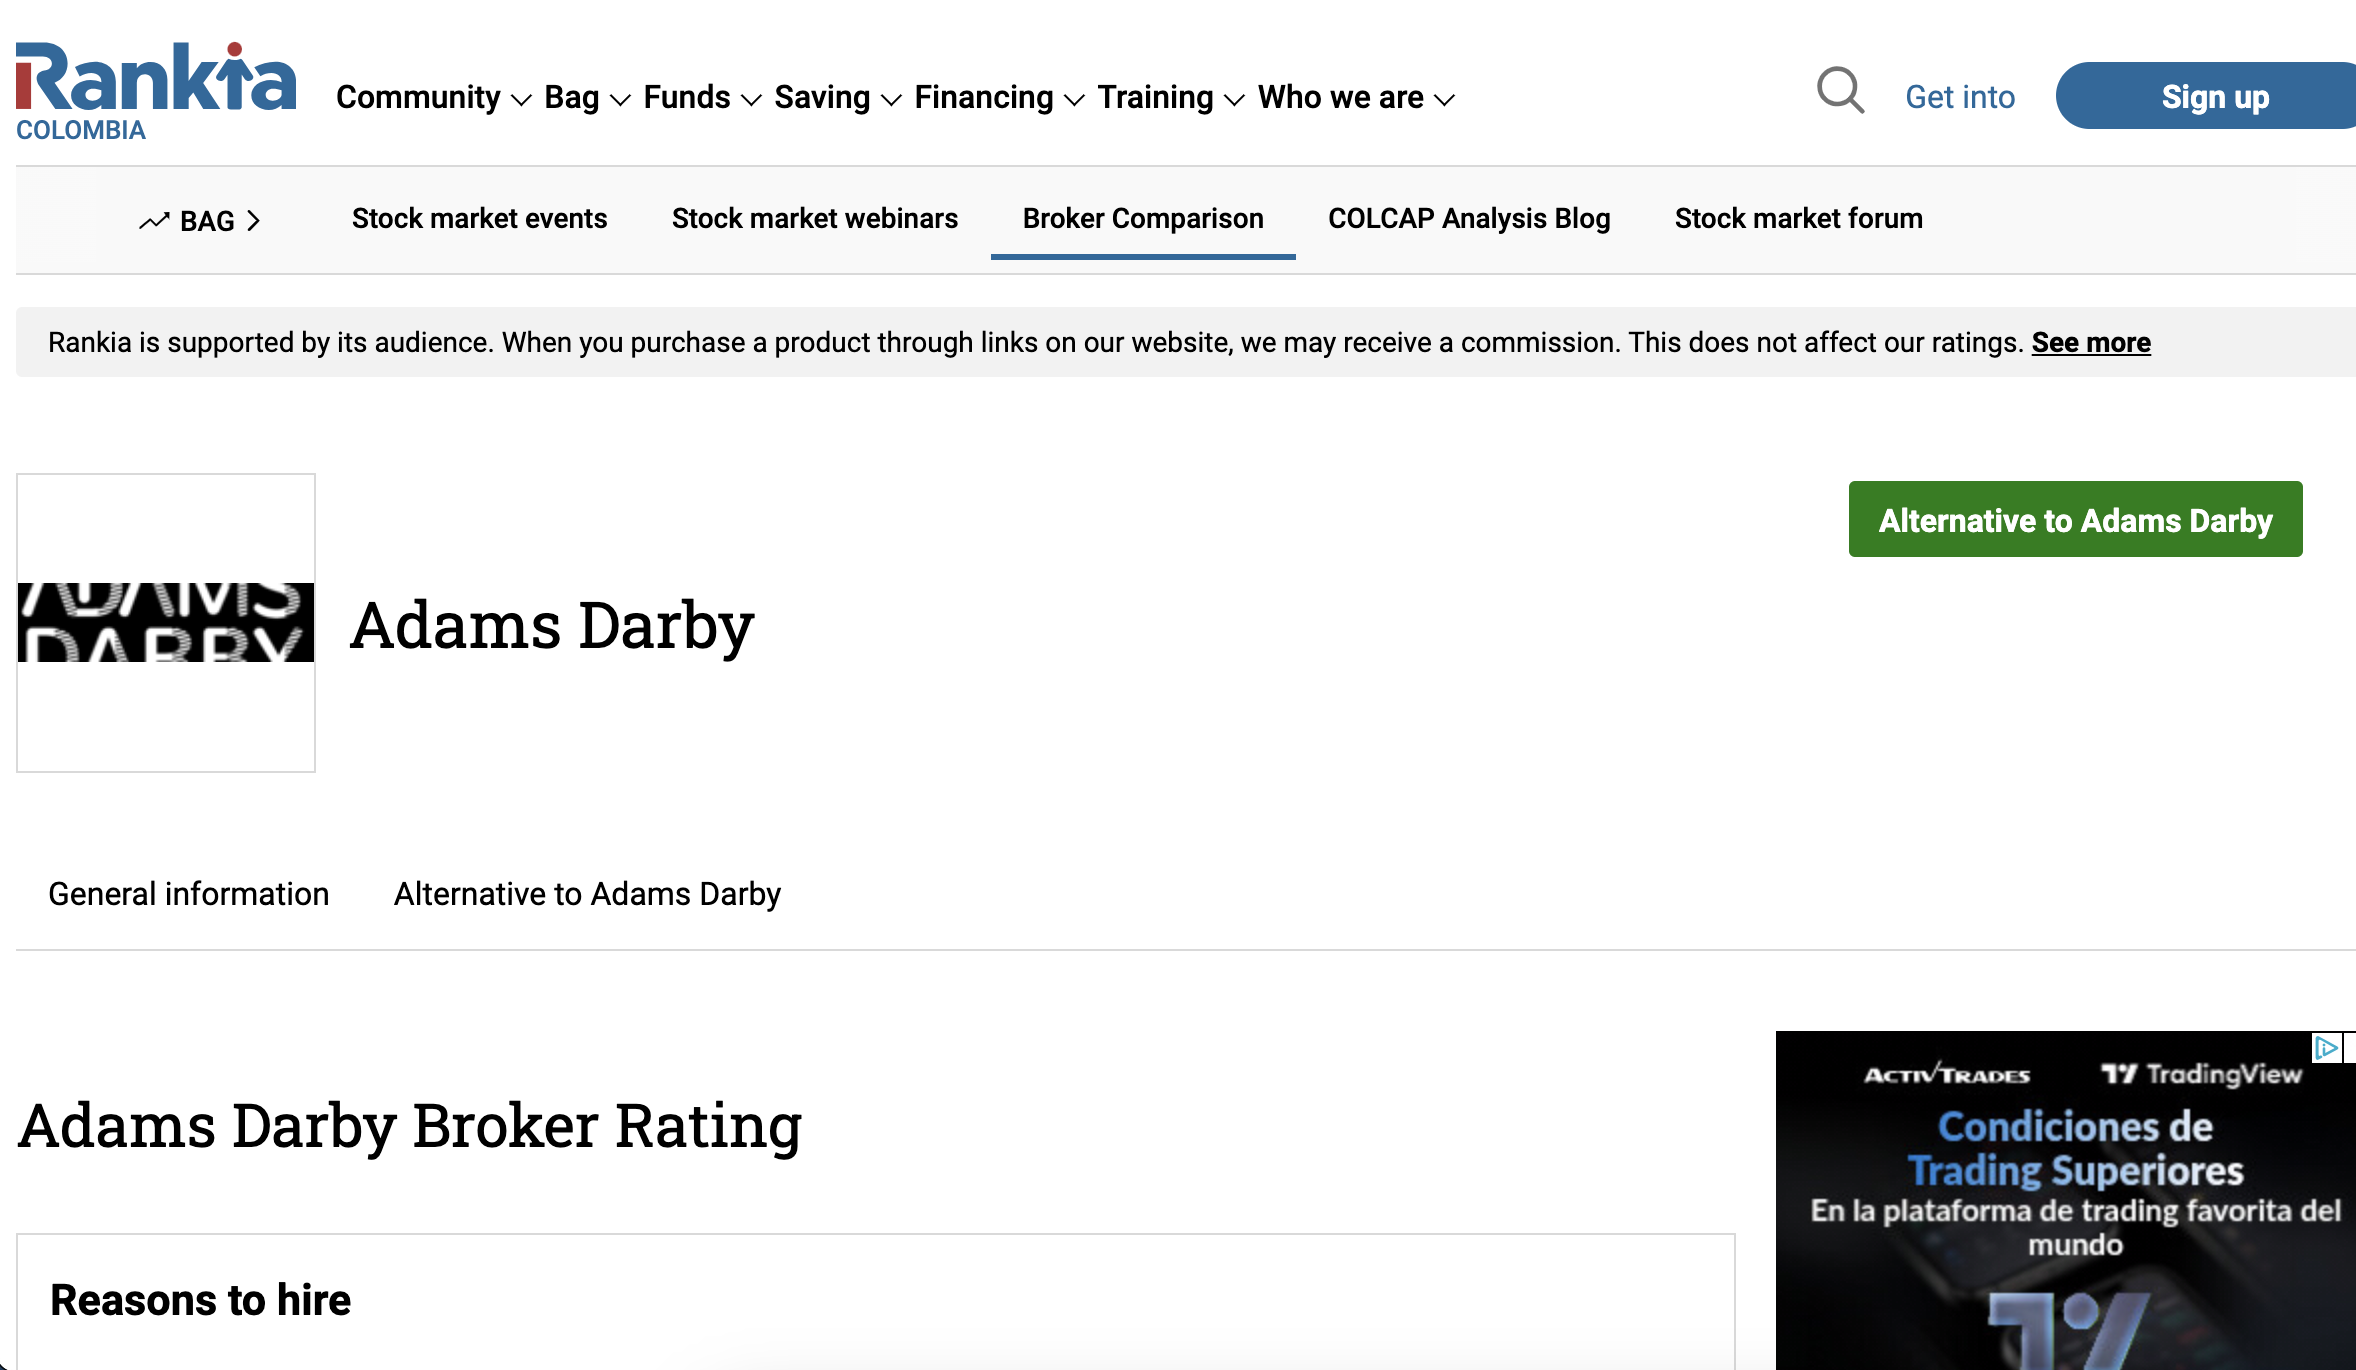The image size is (2356, 1370).
Task: Expand the Saving dropdown menu
Action: pos(838,97)
